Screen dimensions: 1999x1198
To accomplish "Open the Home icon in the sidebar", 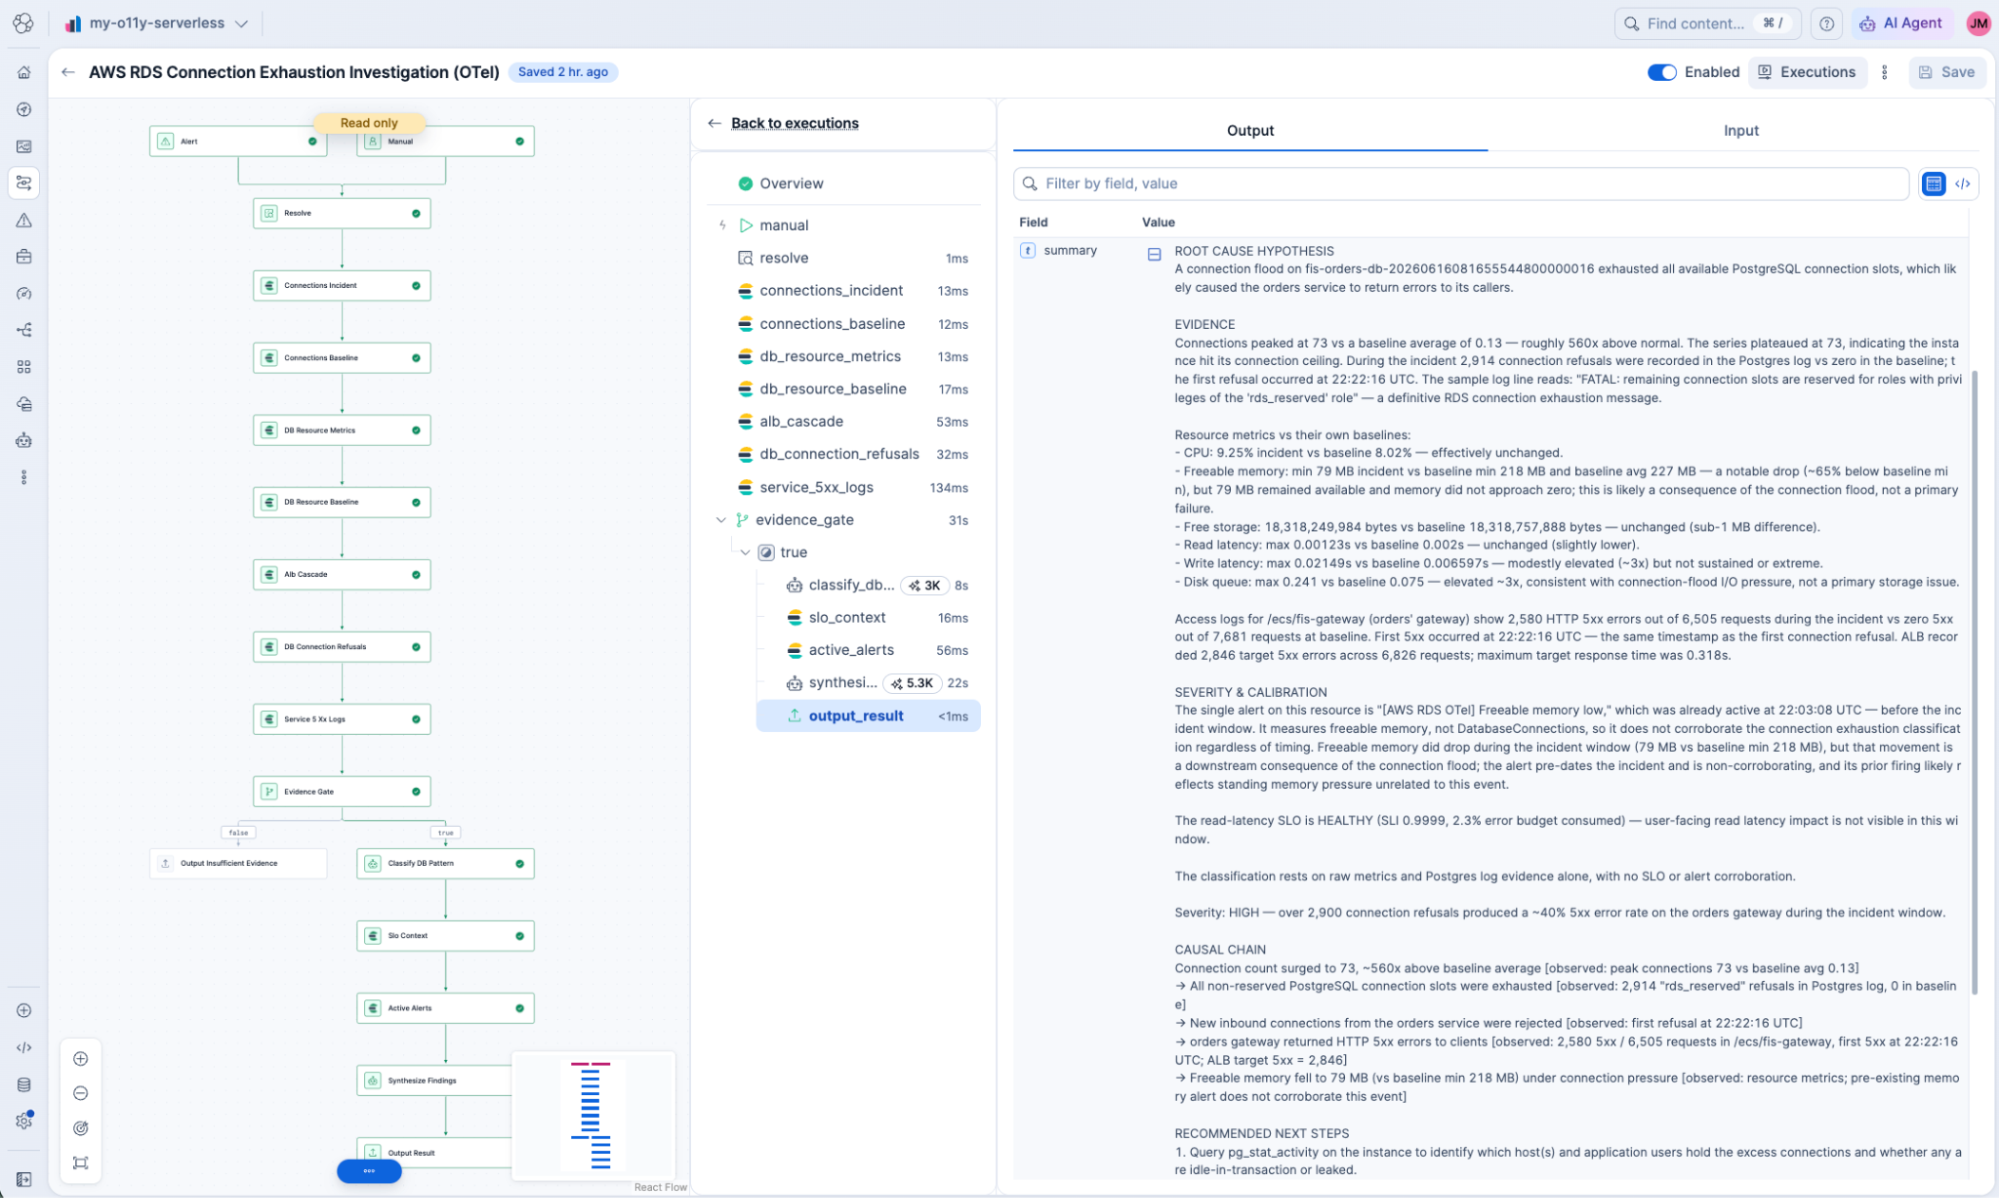I will pyautogui.click(x=24, y=72).
